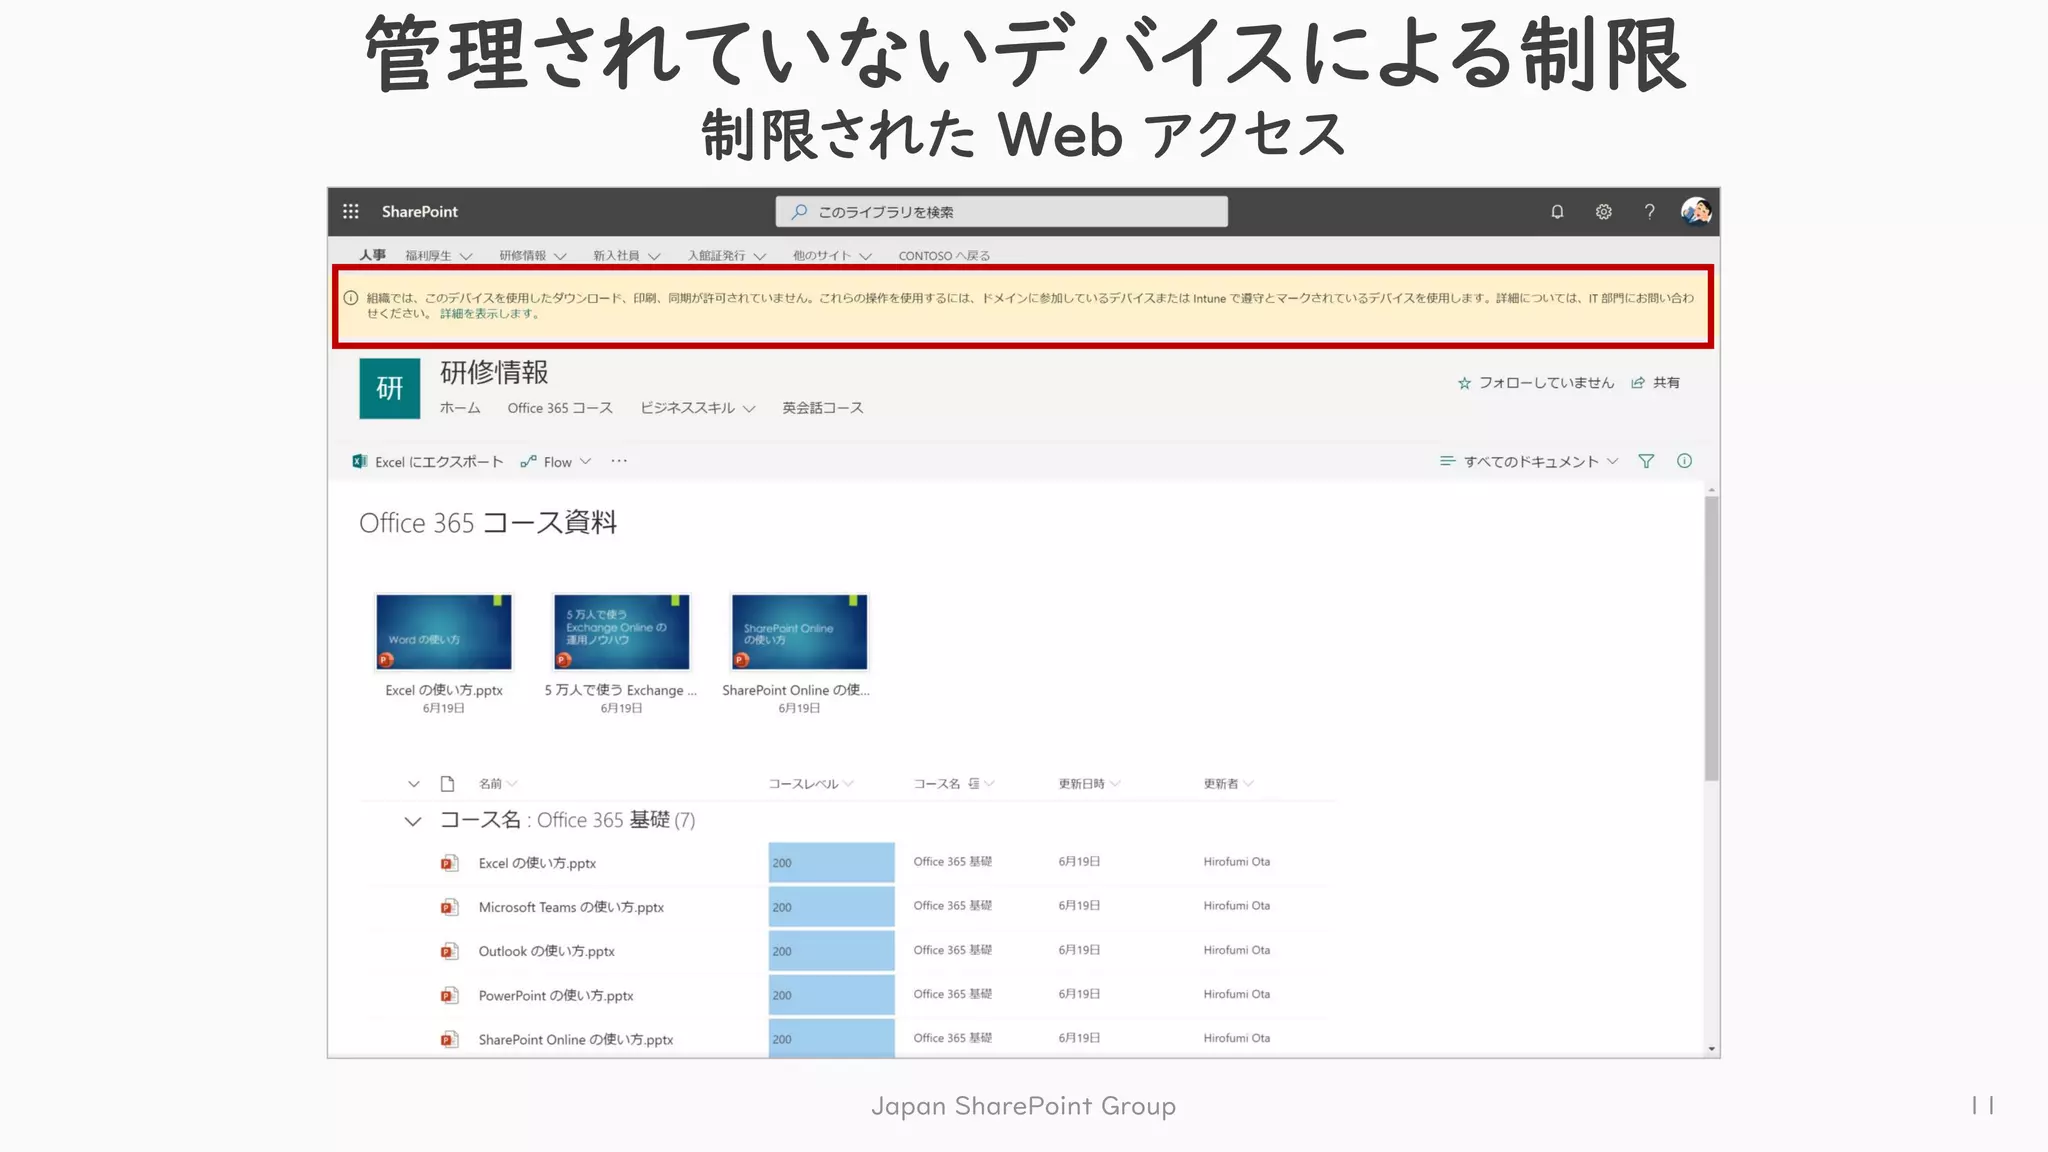Open the Word の使い方 thumbnail
Screen dimensions: 2048x1152
444,631
